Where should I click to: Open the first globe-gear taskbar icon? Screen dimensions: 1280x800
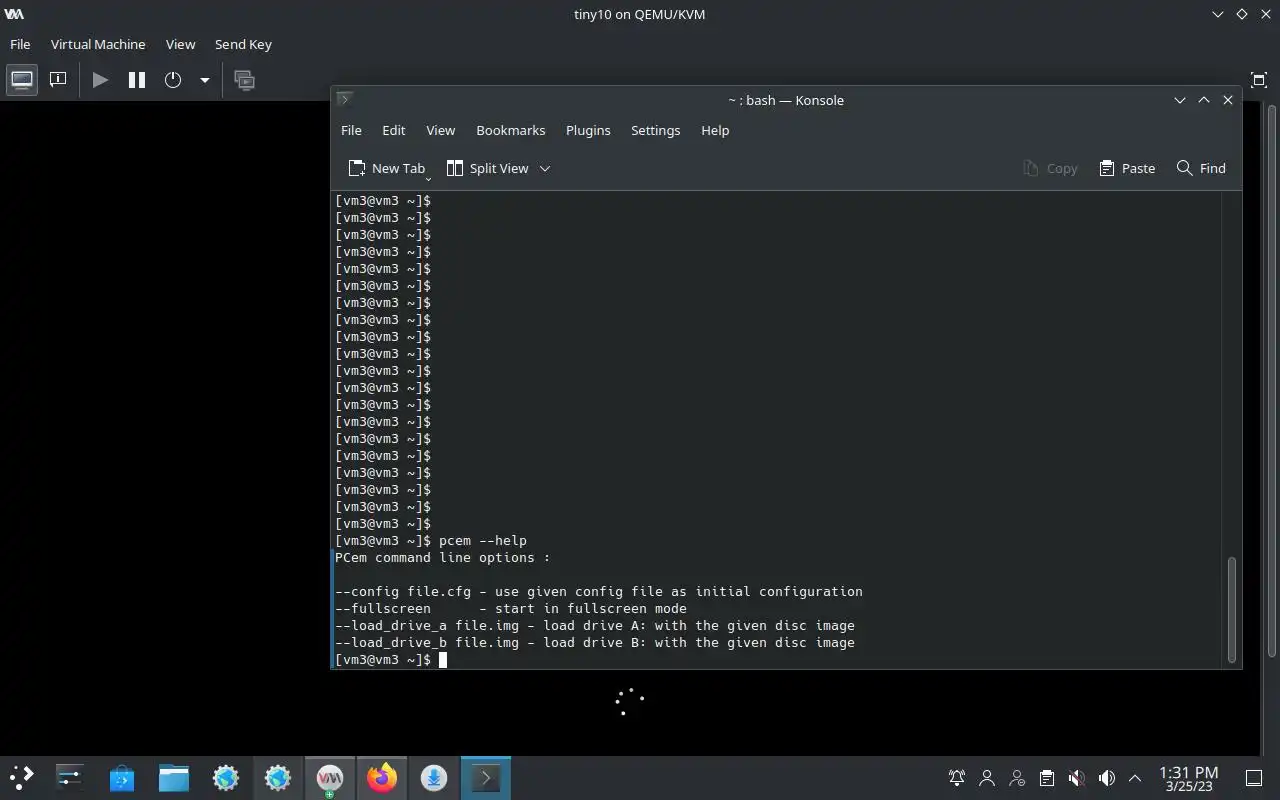[x=226, y=777]
